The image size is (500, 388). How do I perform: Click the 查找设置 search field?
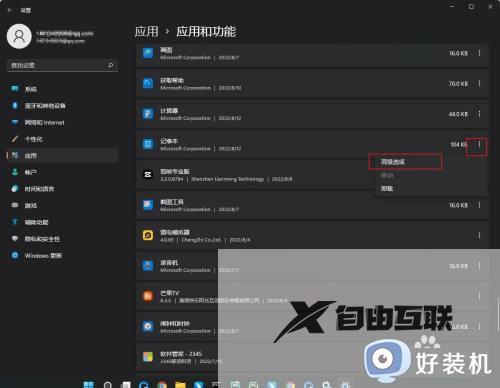(62, 65)
